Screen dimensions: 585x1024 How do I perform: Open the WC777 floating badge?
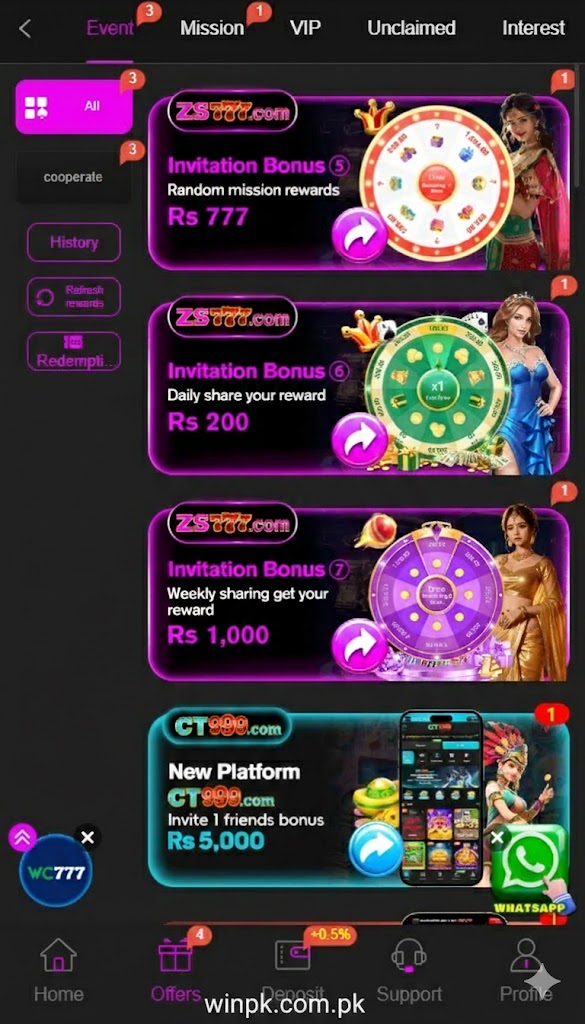click(56, 872)
